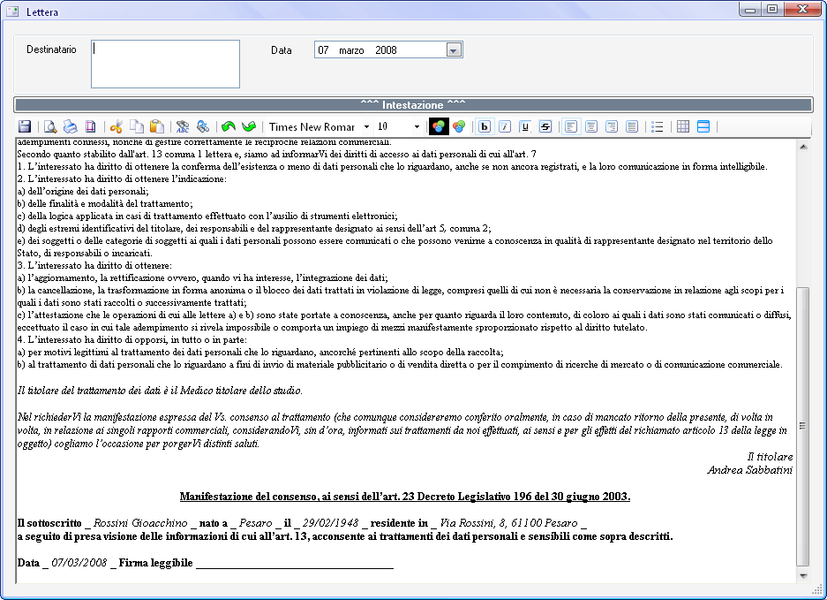Click the italic date '07/03/2008'
The width and height of the screenshot is (827, 600).
click(x=79, y=563)
